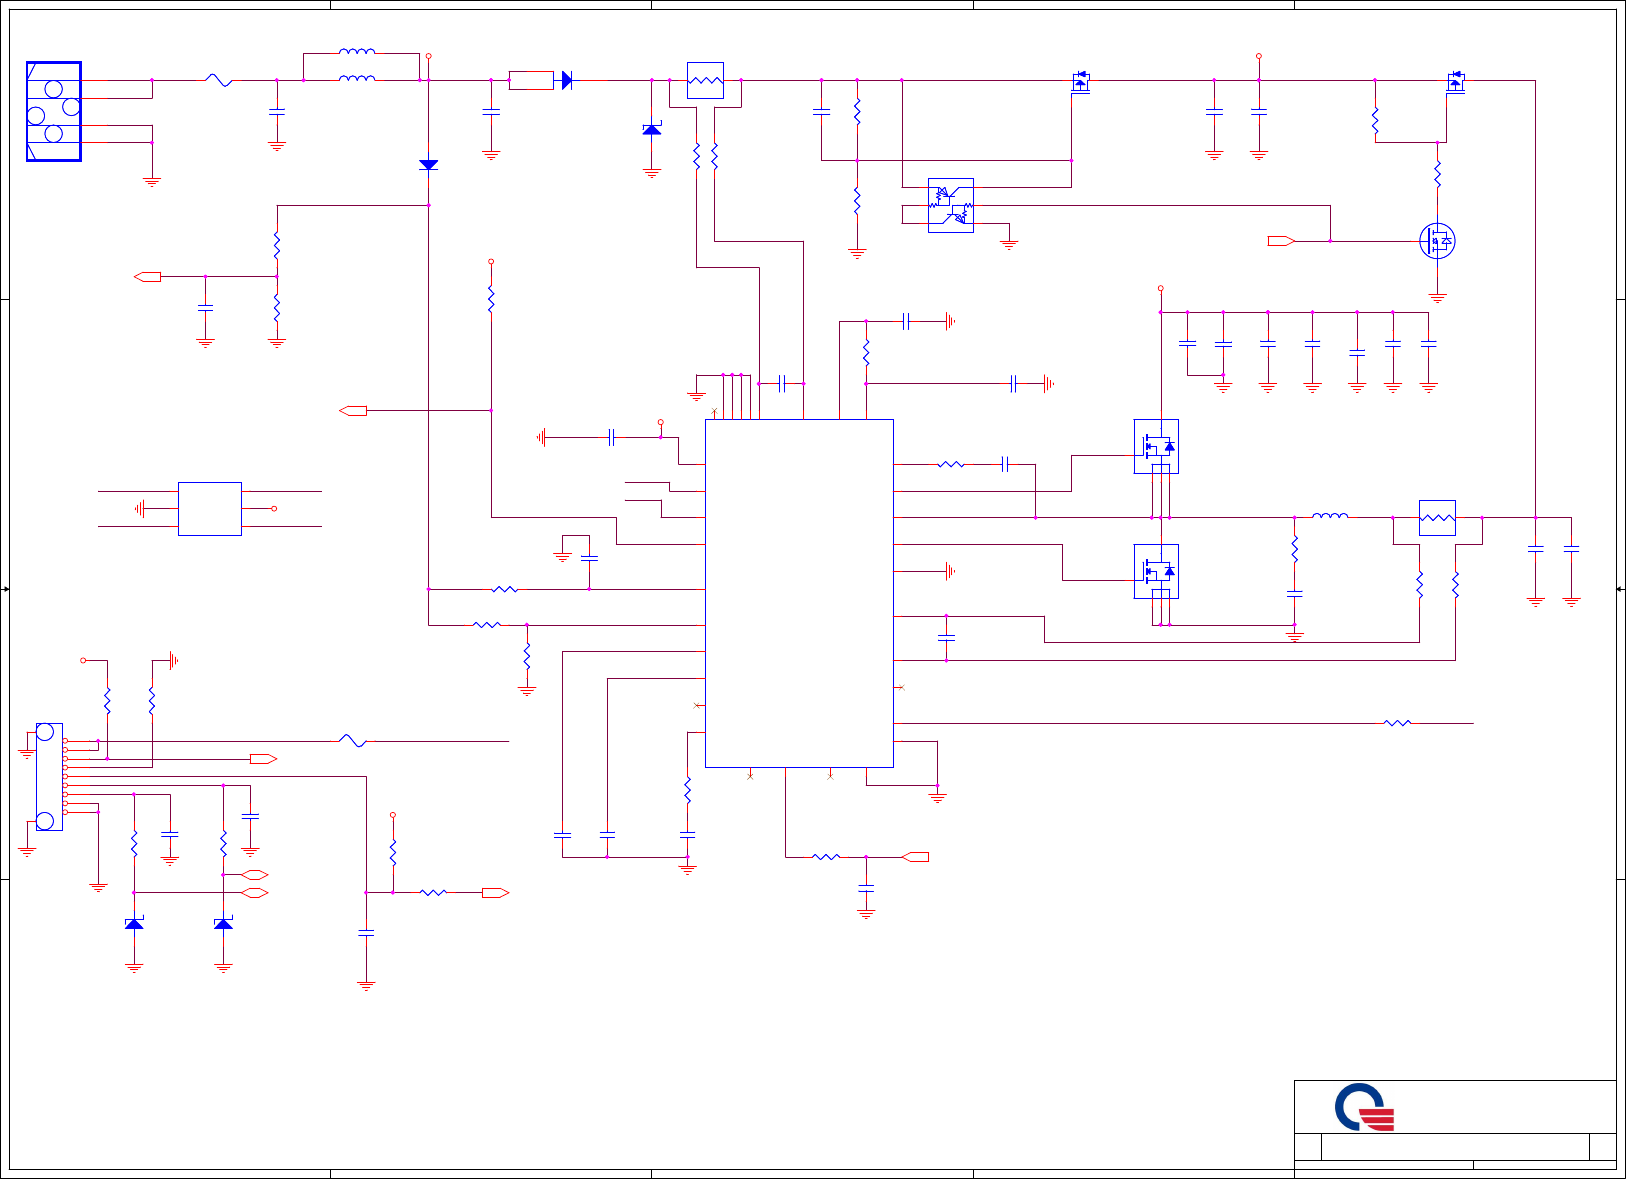1626x1179 pixels.
Task: Click the boxed sense resistor on the input rail
Action: click(x=706, y=80)
